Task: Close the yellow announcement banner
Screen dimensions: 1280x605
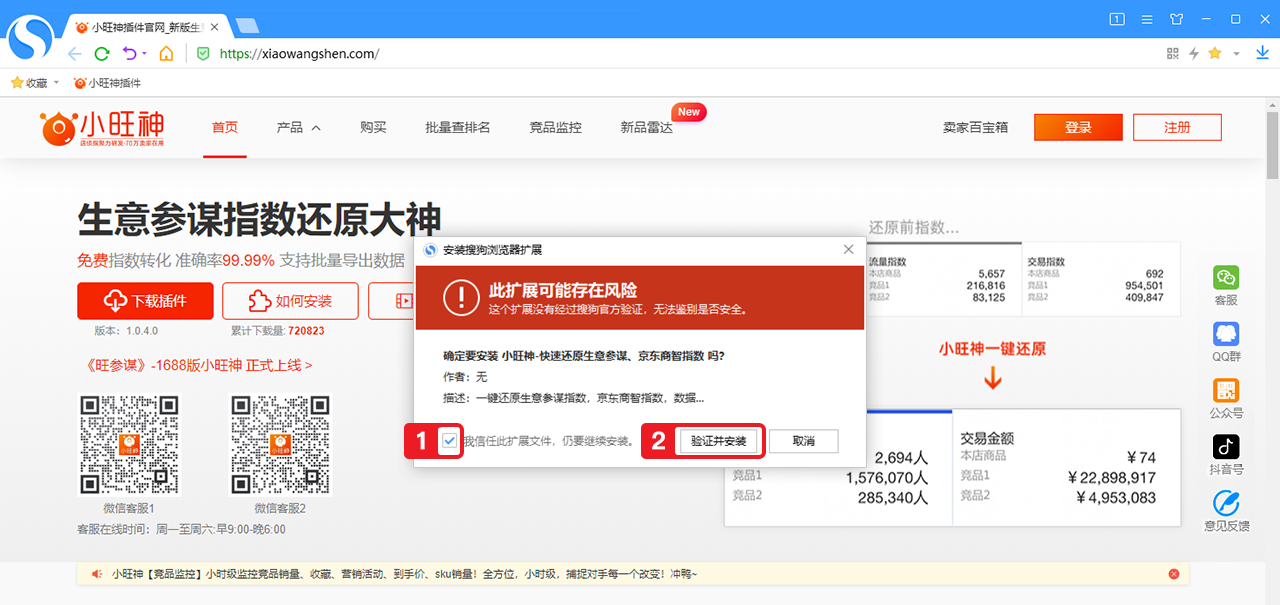Action: 1173,574
